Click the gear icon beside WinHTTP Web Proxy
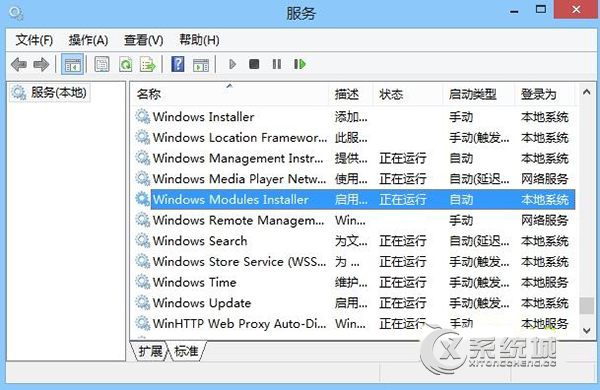Viewport: 600px width, 390px height. tap(143, 323)
